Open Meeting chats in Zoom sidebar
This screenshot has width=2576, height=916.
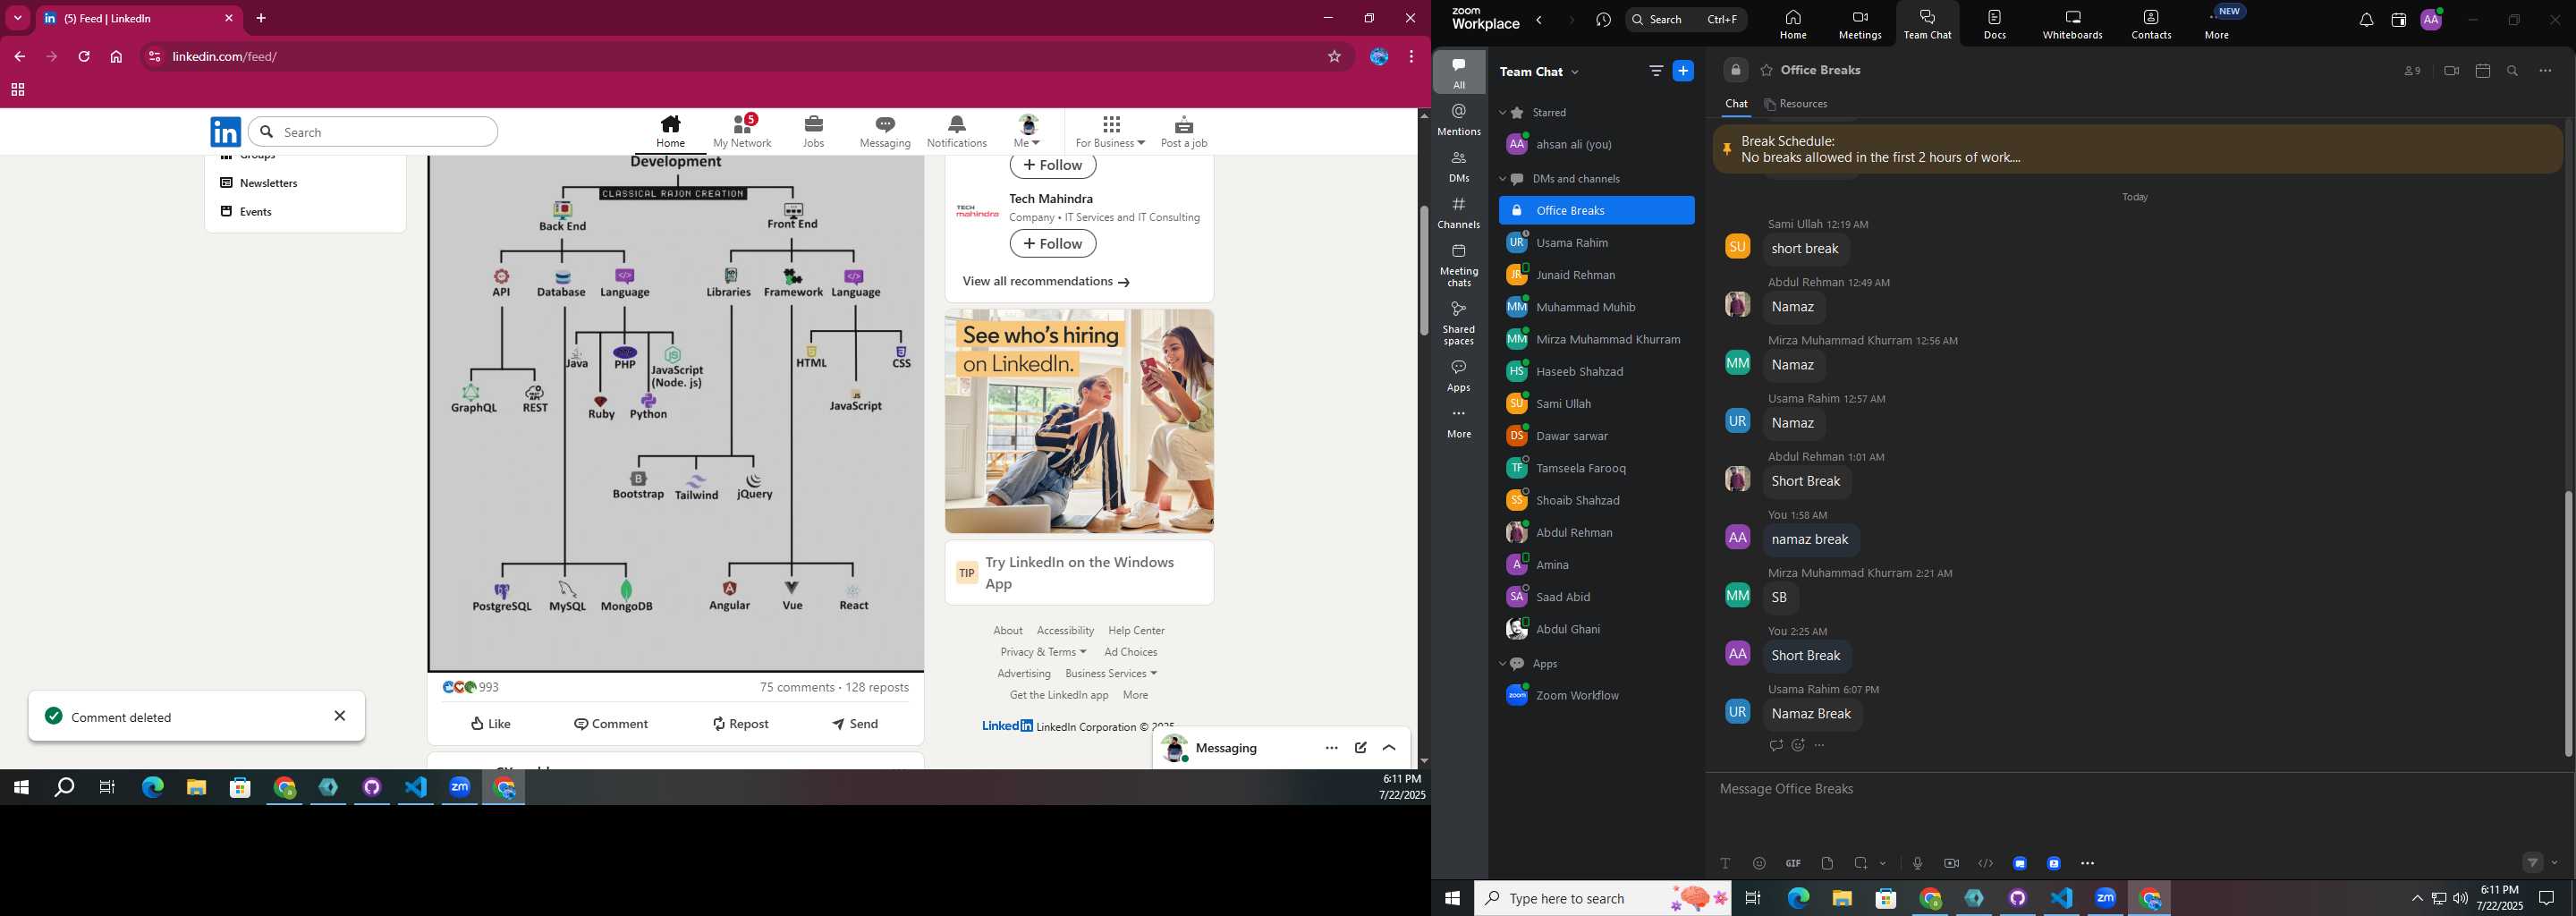[x=1459, y=265]
